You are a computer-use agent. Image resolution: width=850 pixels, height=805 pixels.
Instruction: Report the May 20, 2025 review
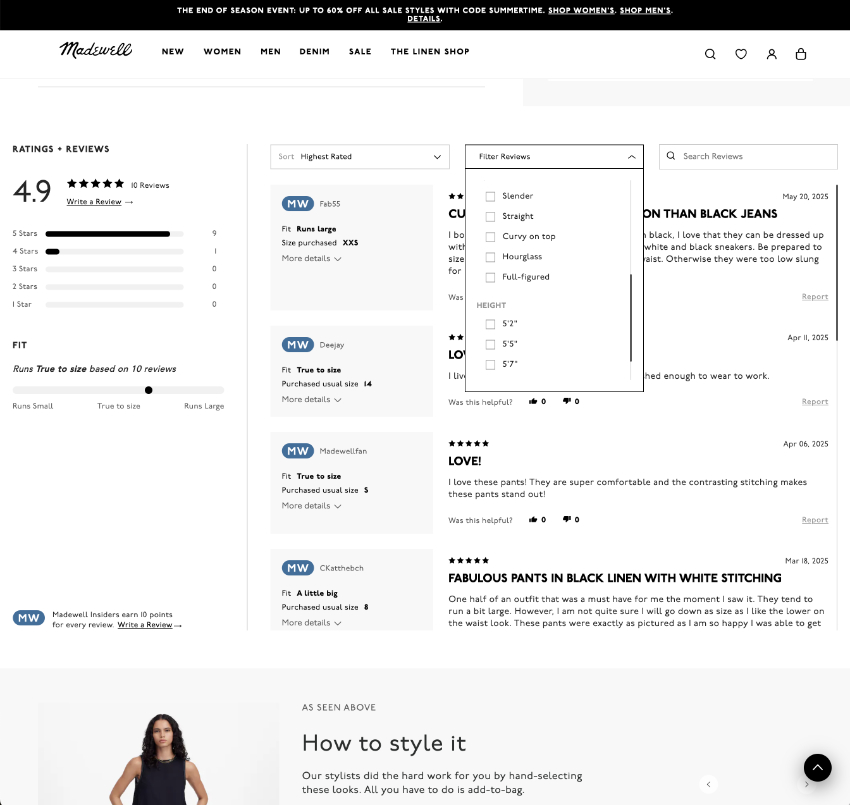815,297
